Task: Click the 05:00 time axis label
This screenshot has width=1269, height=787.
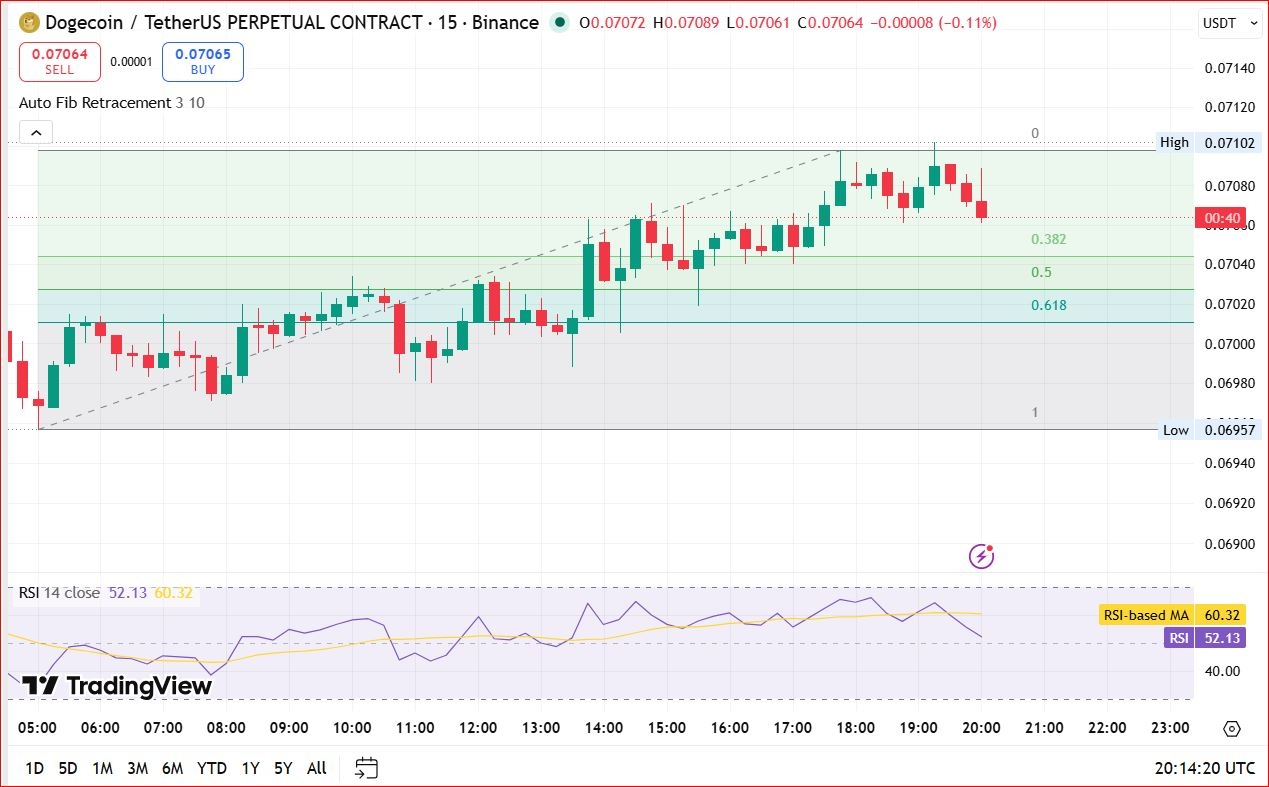Action: tap(37, 728)
